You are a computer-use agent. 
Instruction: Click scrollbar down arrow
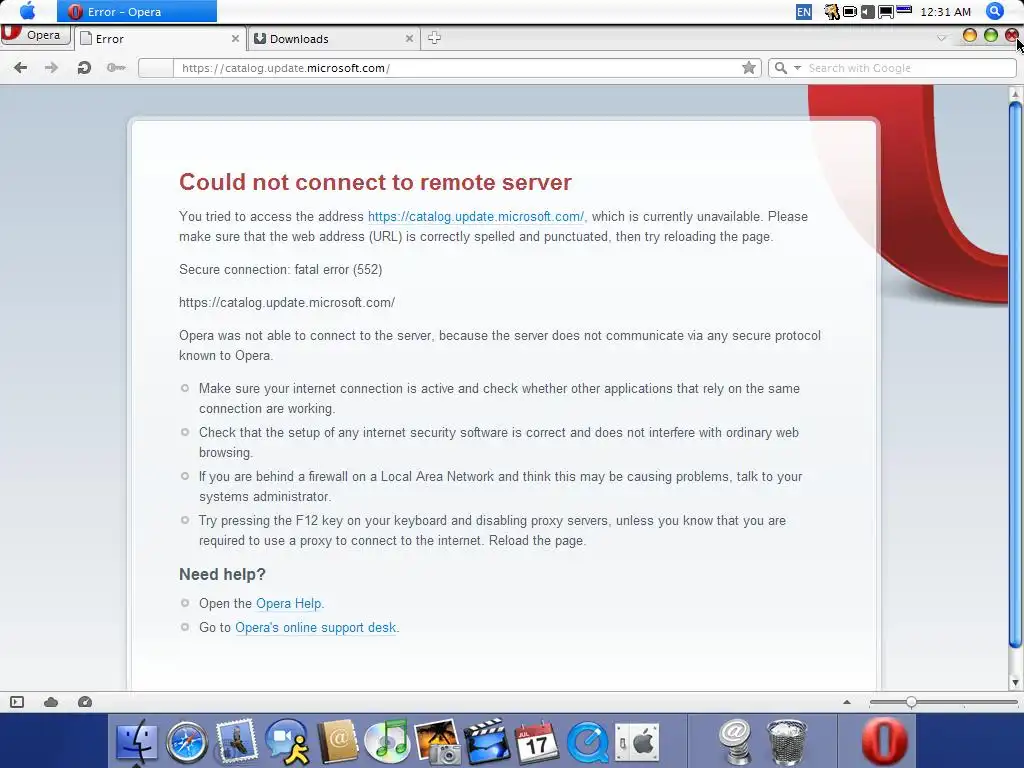point(1015,682)
